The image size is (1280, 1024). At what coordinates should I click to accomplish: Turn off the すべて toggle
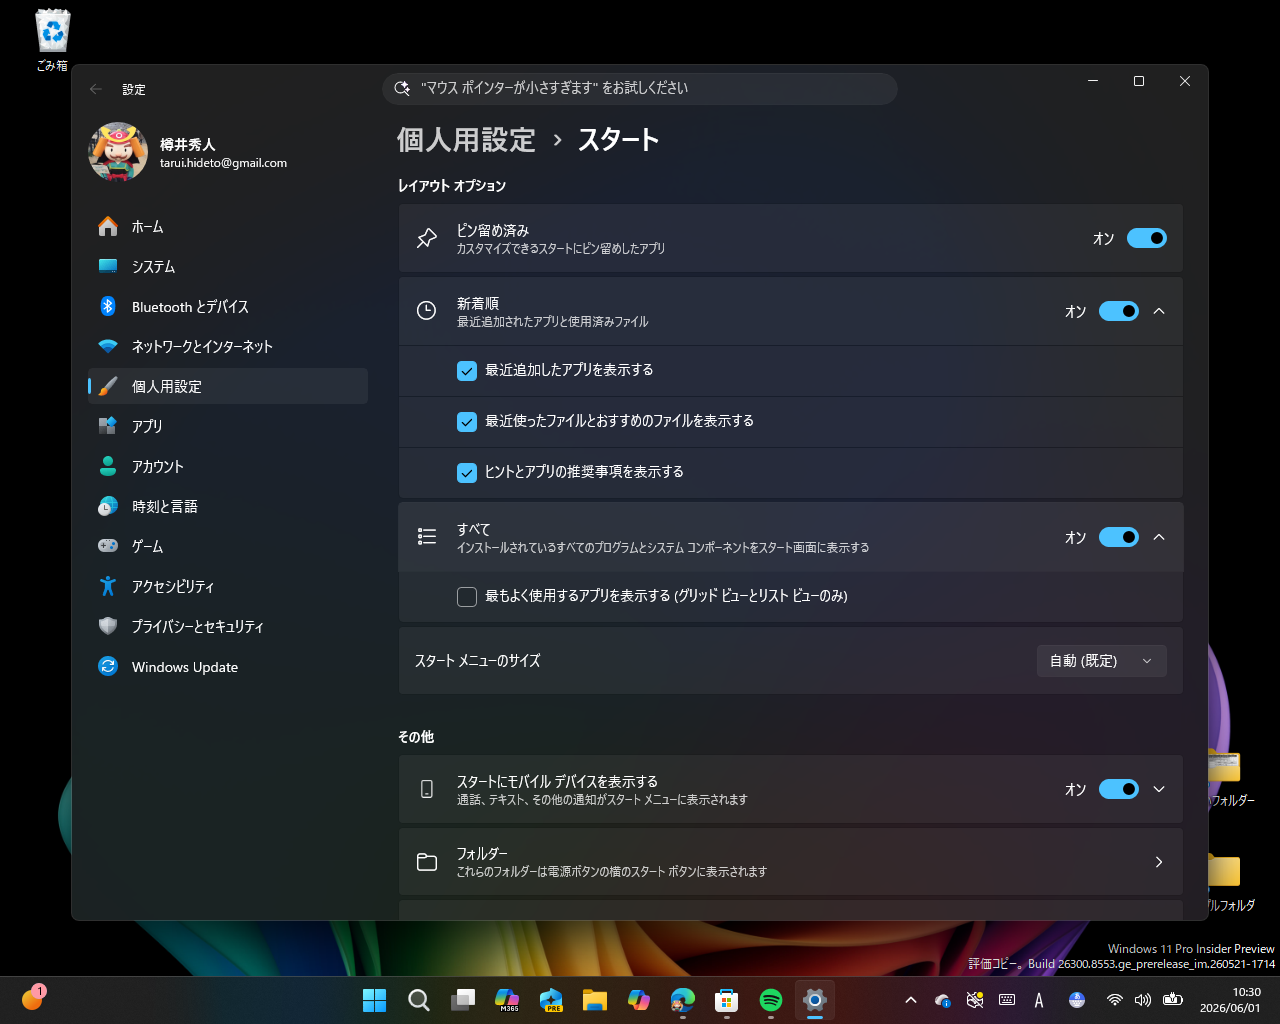pos(1119,537)
